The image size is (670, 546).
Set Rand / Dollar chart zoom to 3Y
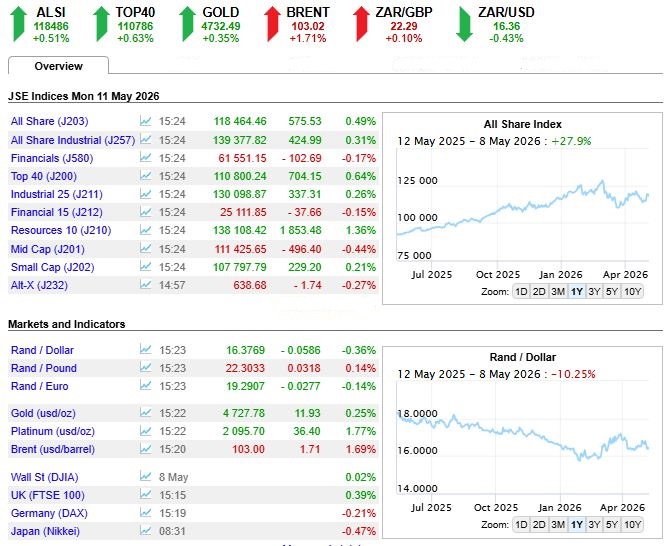point(594,525)
